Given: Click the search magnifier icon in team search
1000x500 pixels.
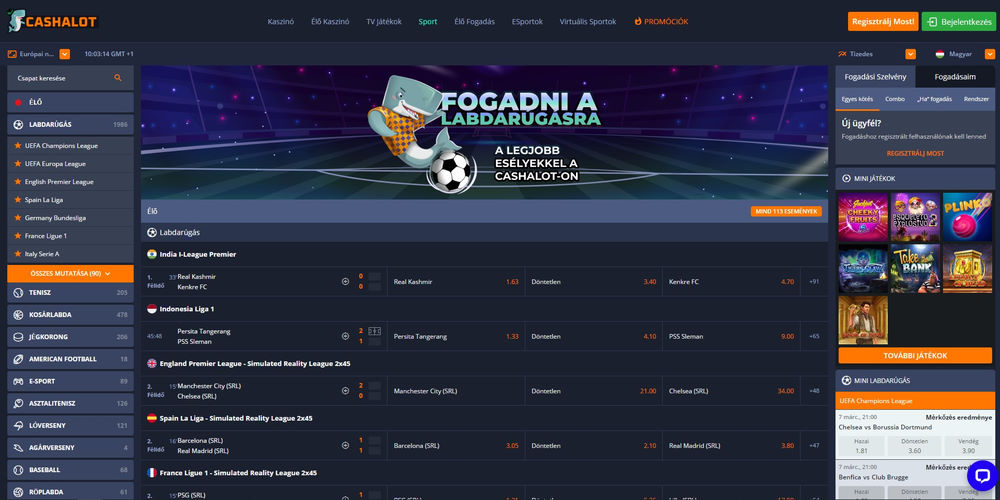Looking at the screenshot, I should pyautogui.click(x=118, y=78).
